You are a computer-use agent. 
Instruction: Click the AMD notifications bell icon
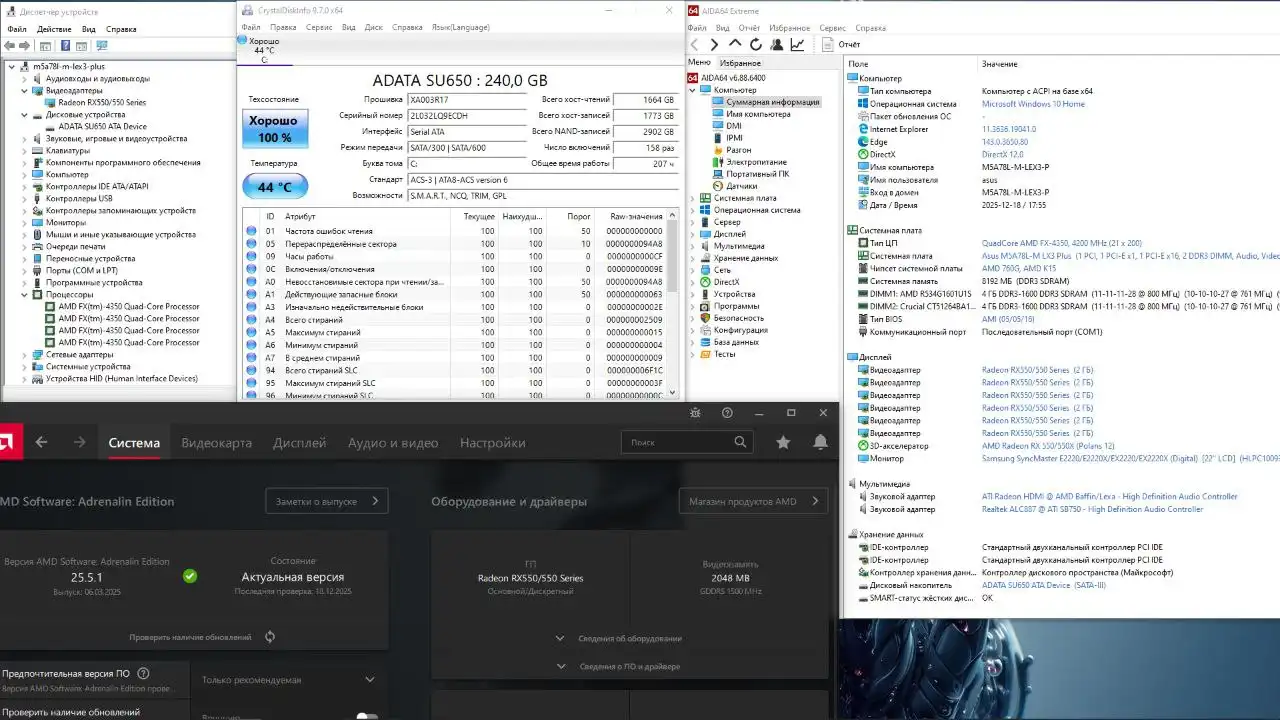click(x=820, y=442)
